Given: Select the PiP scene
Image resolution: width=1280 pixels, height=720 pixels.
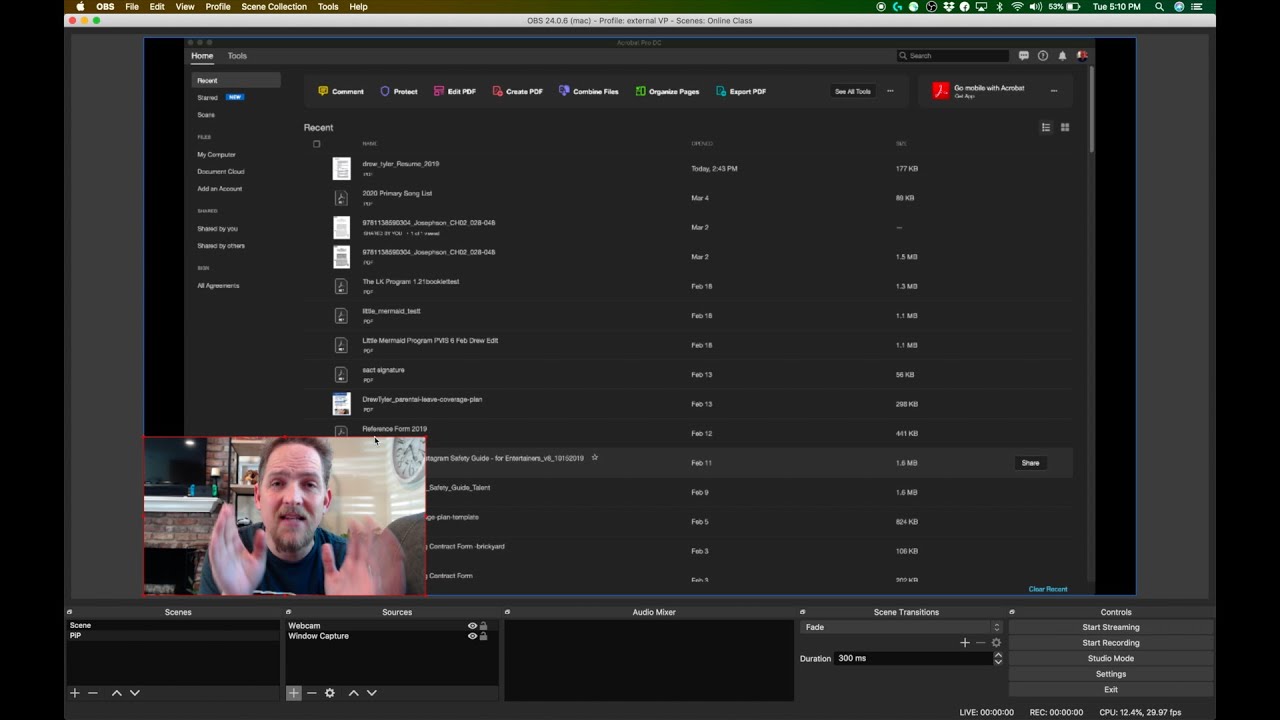Looking at the screenshot, I should 173,636.
